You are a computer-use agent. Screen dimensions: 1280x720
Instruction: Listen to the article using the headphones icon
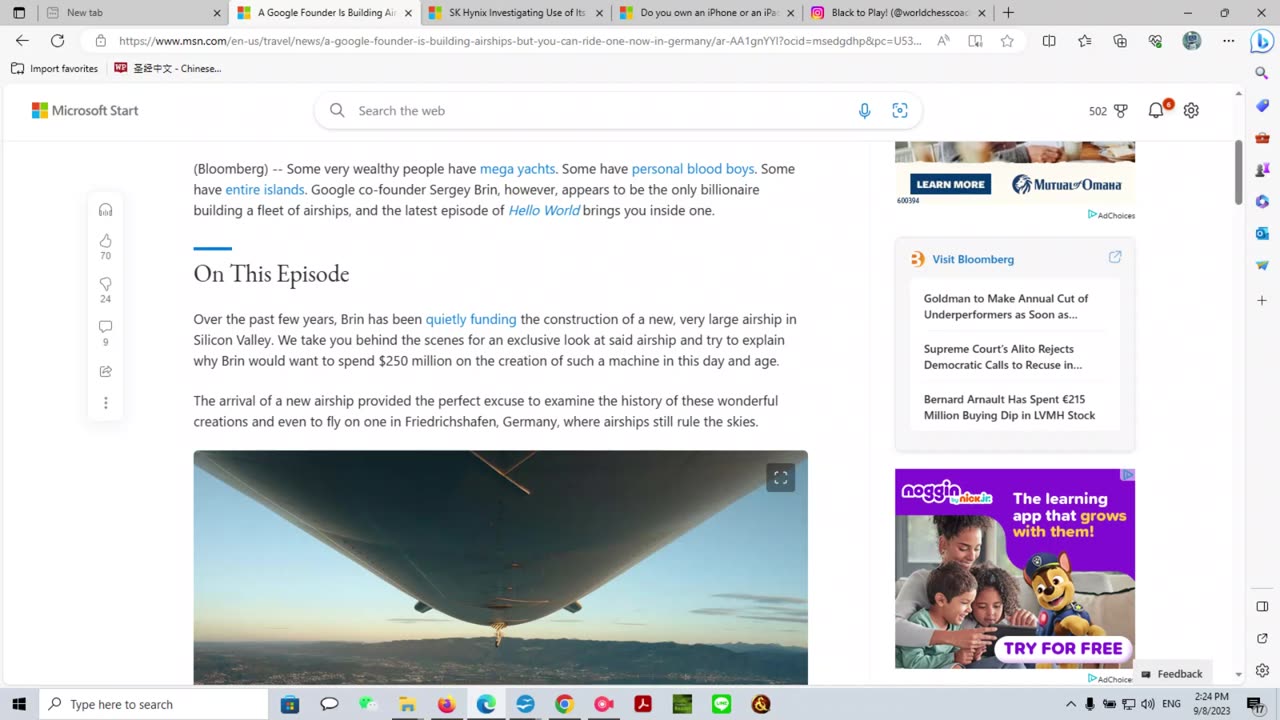pos(105,210)
